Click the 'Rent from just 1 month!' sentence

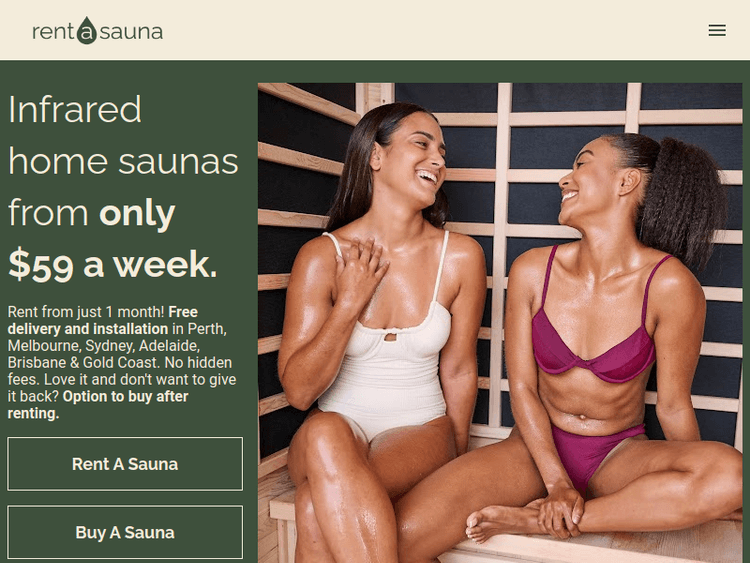click(x=86, y=312)
